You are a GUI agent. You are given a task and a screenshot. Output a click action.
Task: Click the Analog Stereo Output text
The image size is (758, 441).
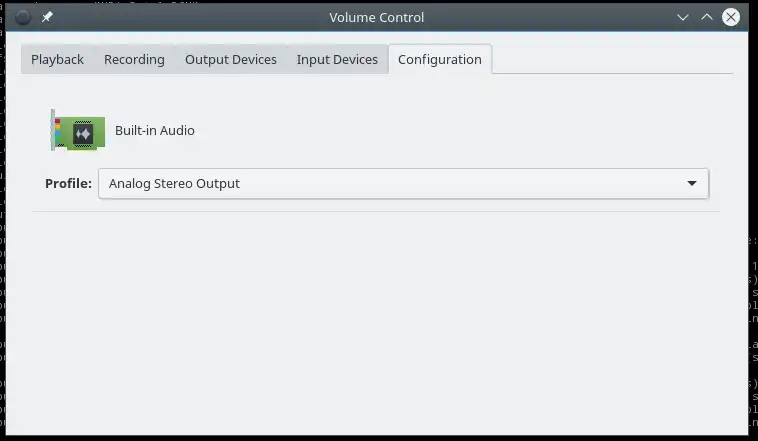tap(174, 184)
